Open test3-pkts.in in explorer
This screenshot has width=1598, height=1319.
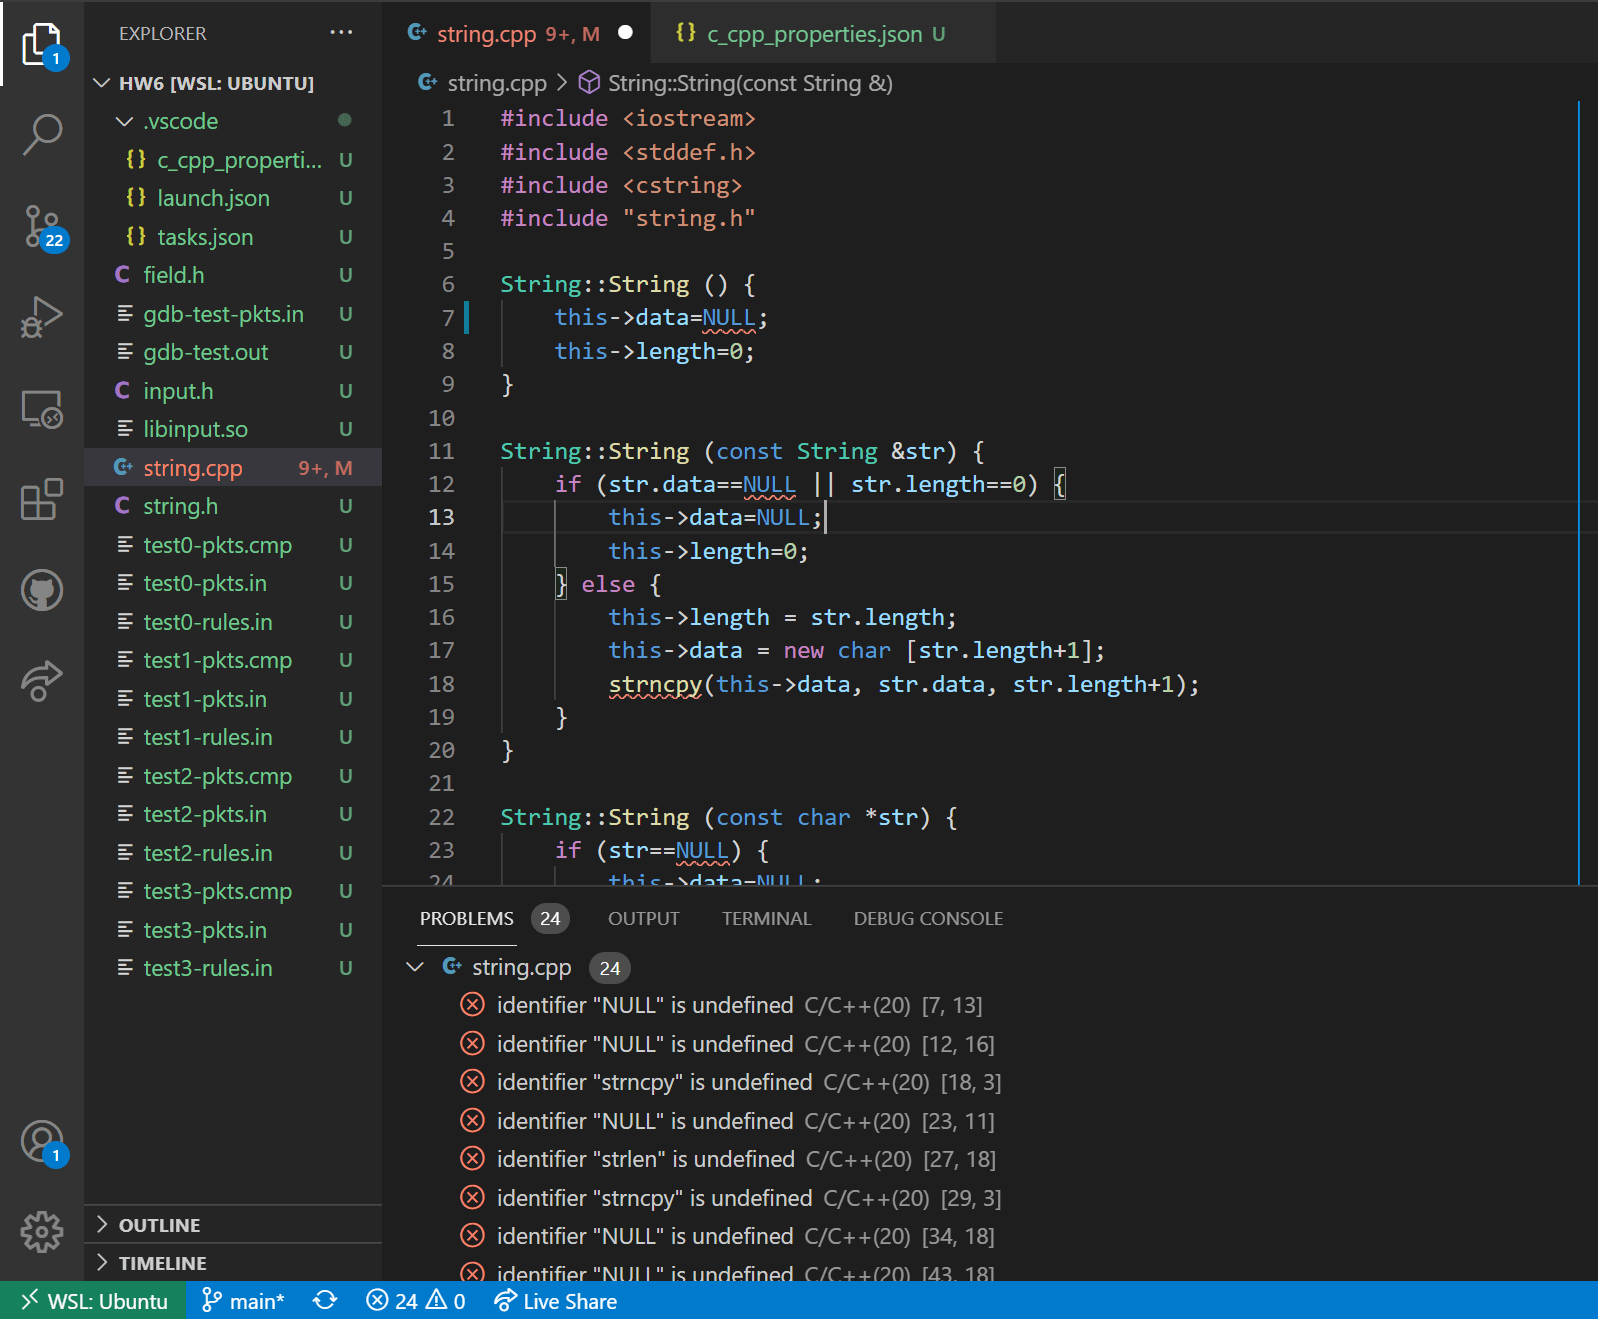click(x=233, y=930)
